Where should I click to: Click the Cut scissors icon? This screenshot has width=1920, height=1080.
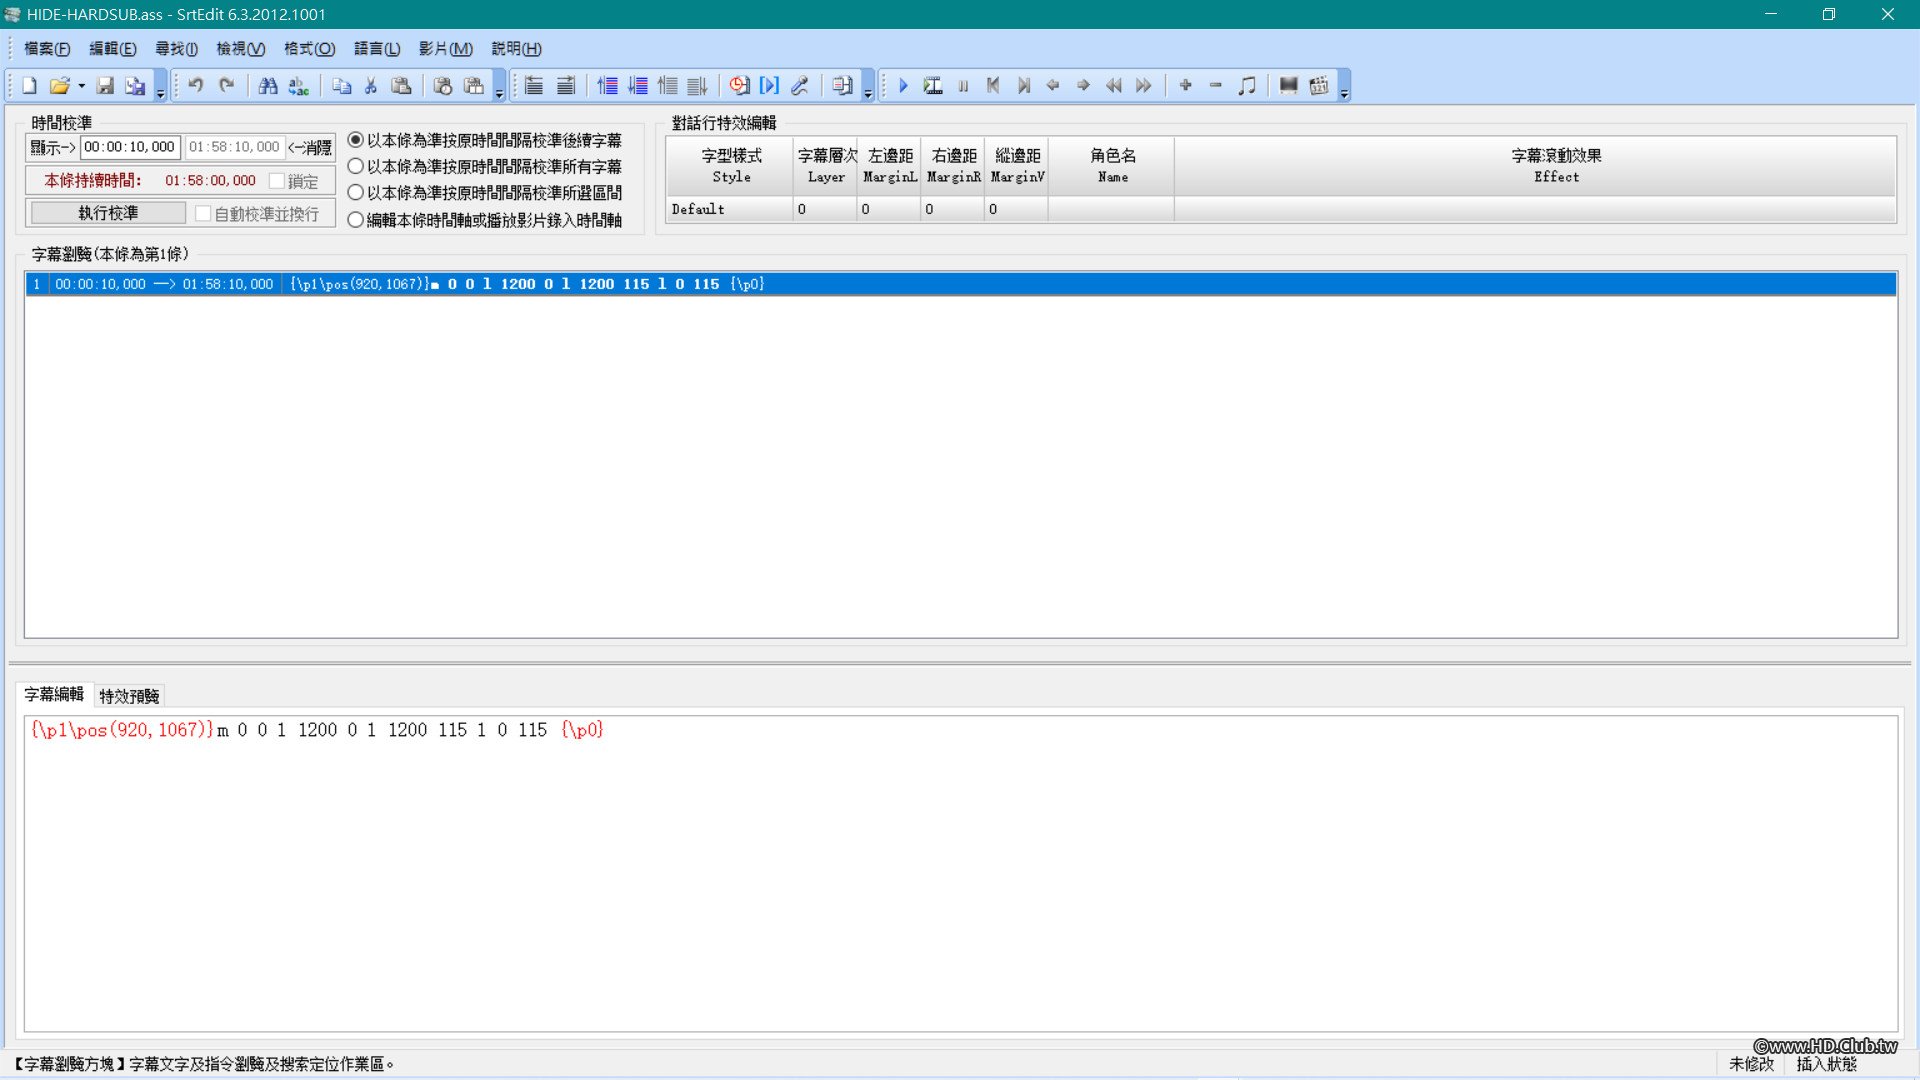(371, 86)
